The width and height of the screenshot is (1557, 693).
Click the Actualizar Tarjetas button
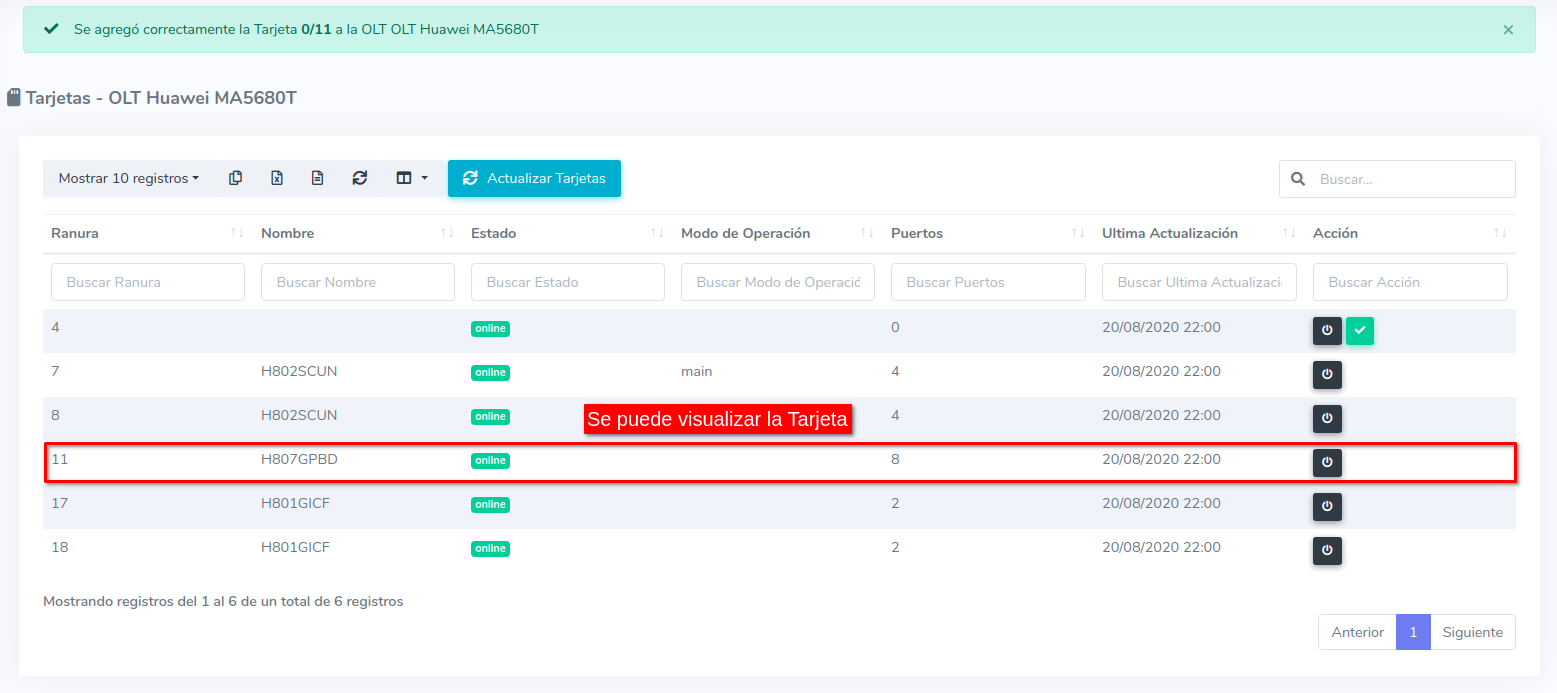[534, 178]
